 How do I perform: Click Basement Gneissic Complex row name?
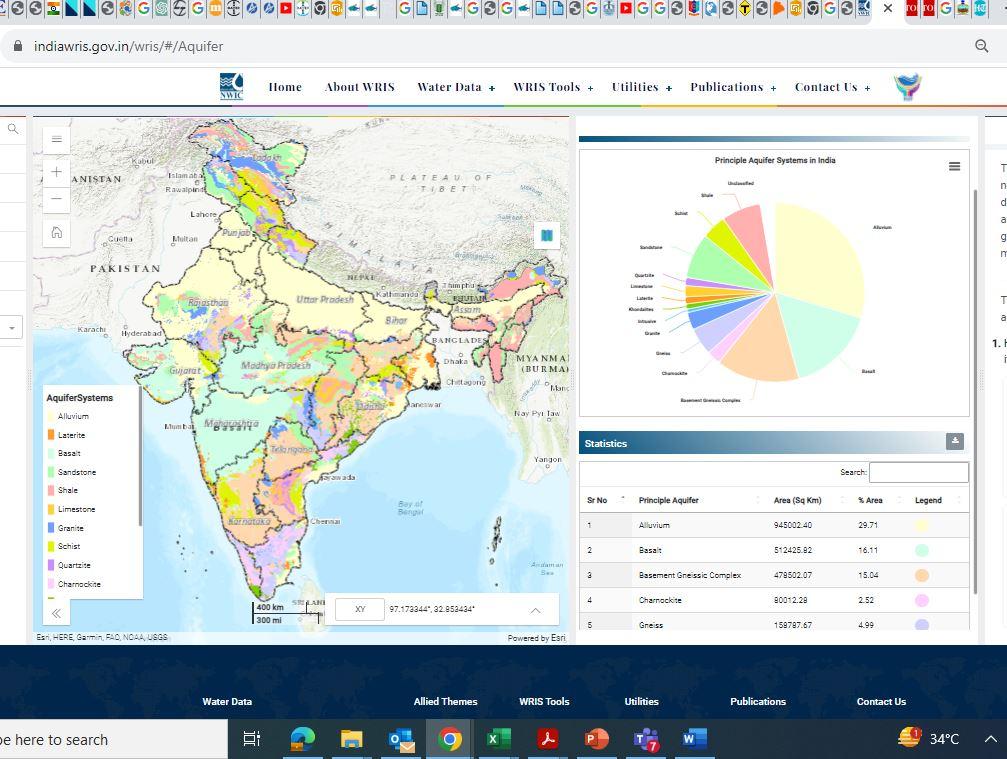tap(690, 575)
